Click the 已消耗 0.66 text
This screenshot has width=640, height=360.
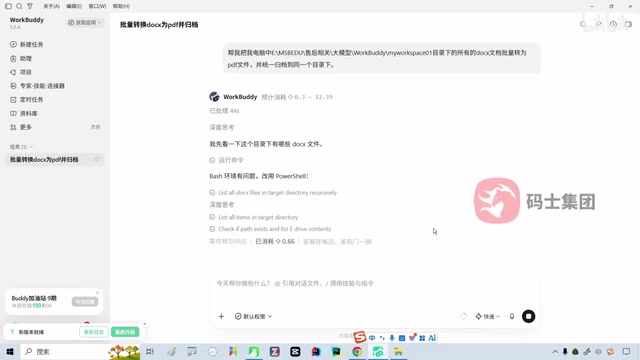275,242
